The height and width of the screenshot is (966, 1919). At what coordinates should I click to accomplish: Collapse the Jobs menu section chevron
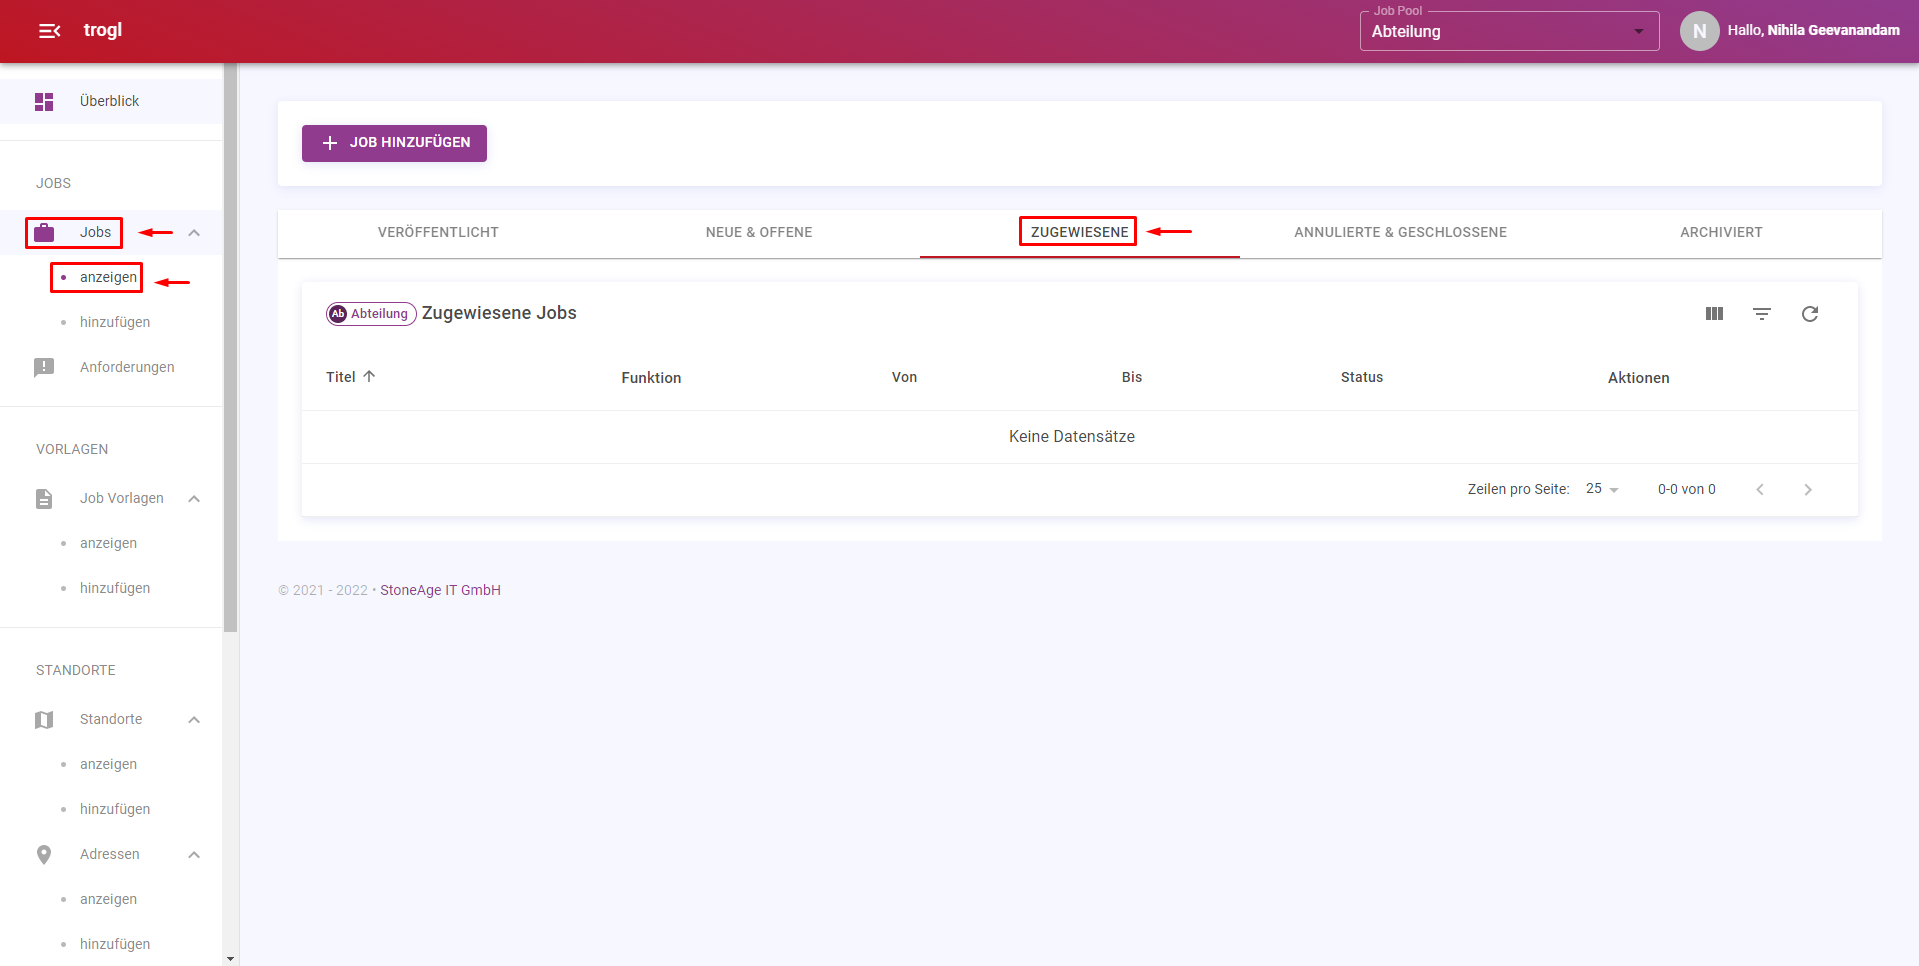[194, 233]
